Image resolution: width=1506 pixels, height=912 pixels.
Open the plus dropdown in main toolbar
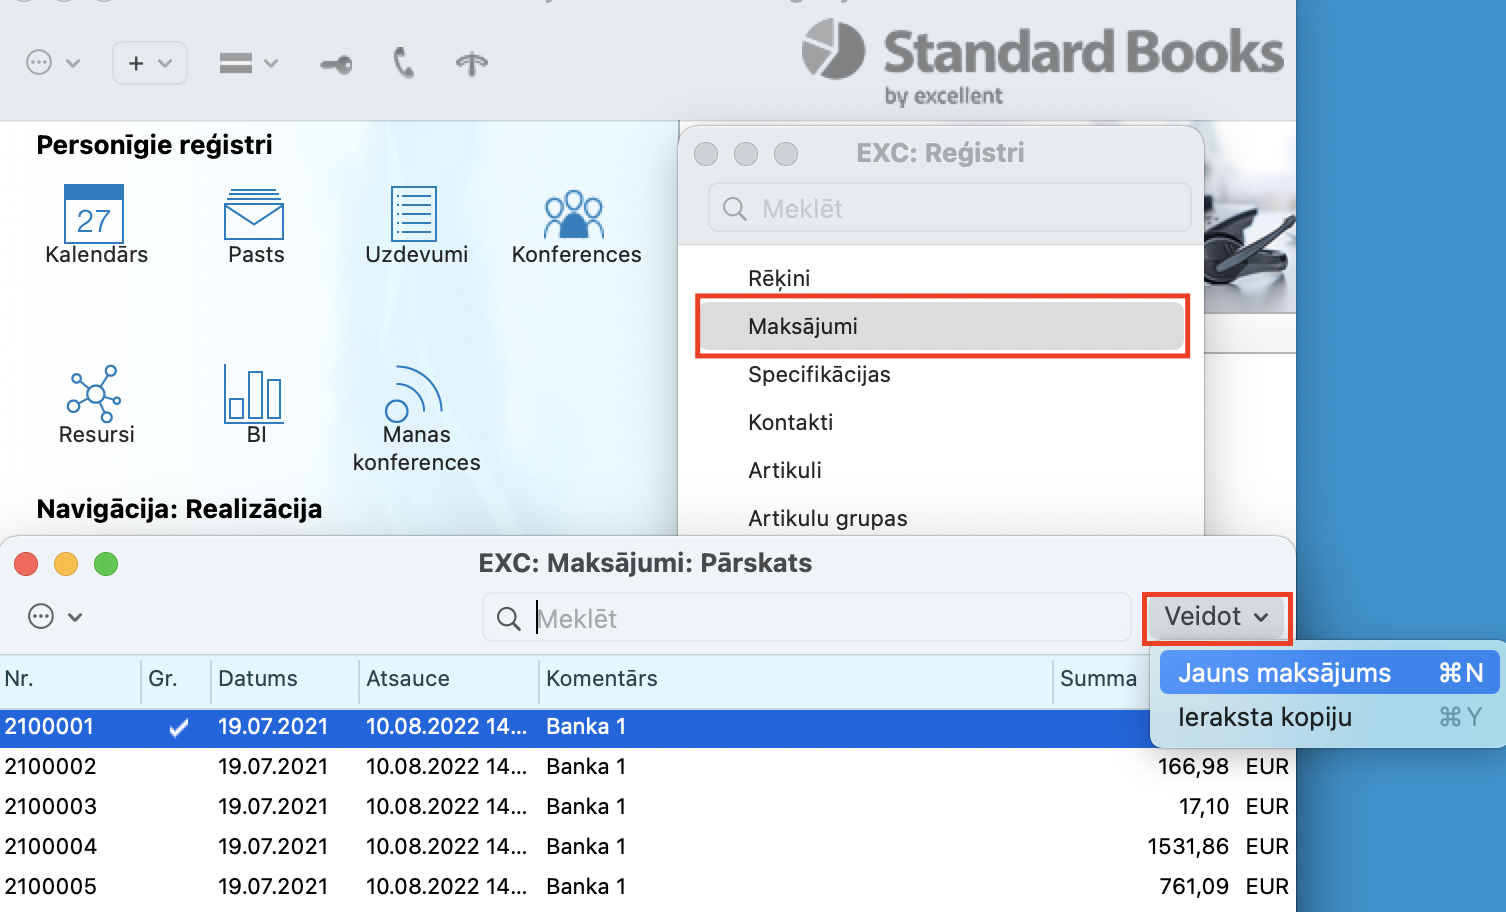150,63
